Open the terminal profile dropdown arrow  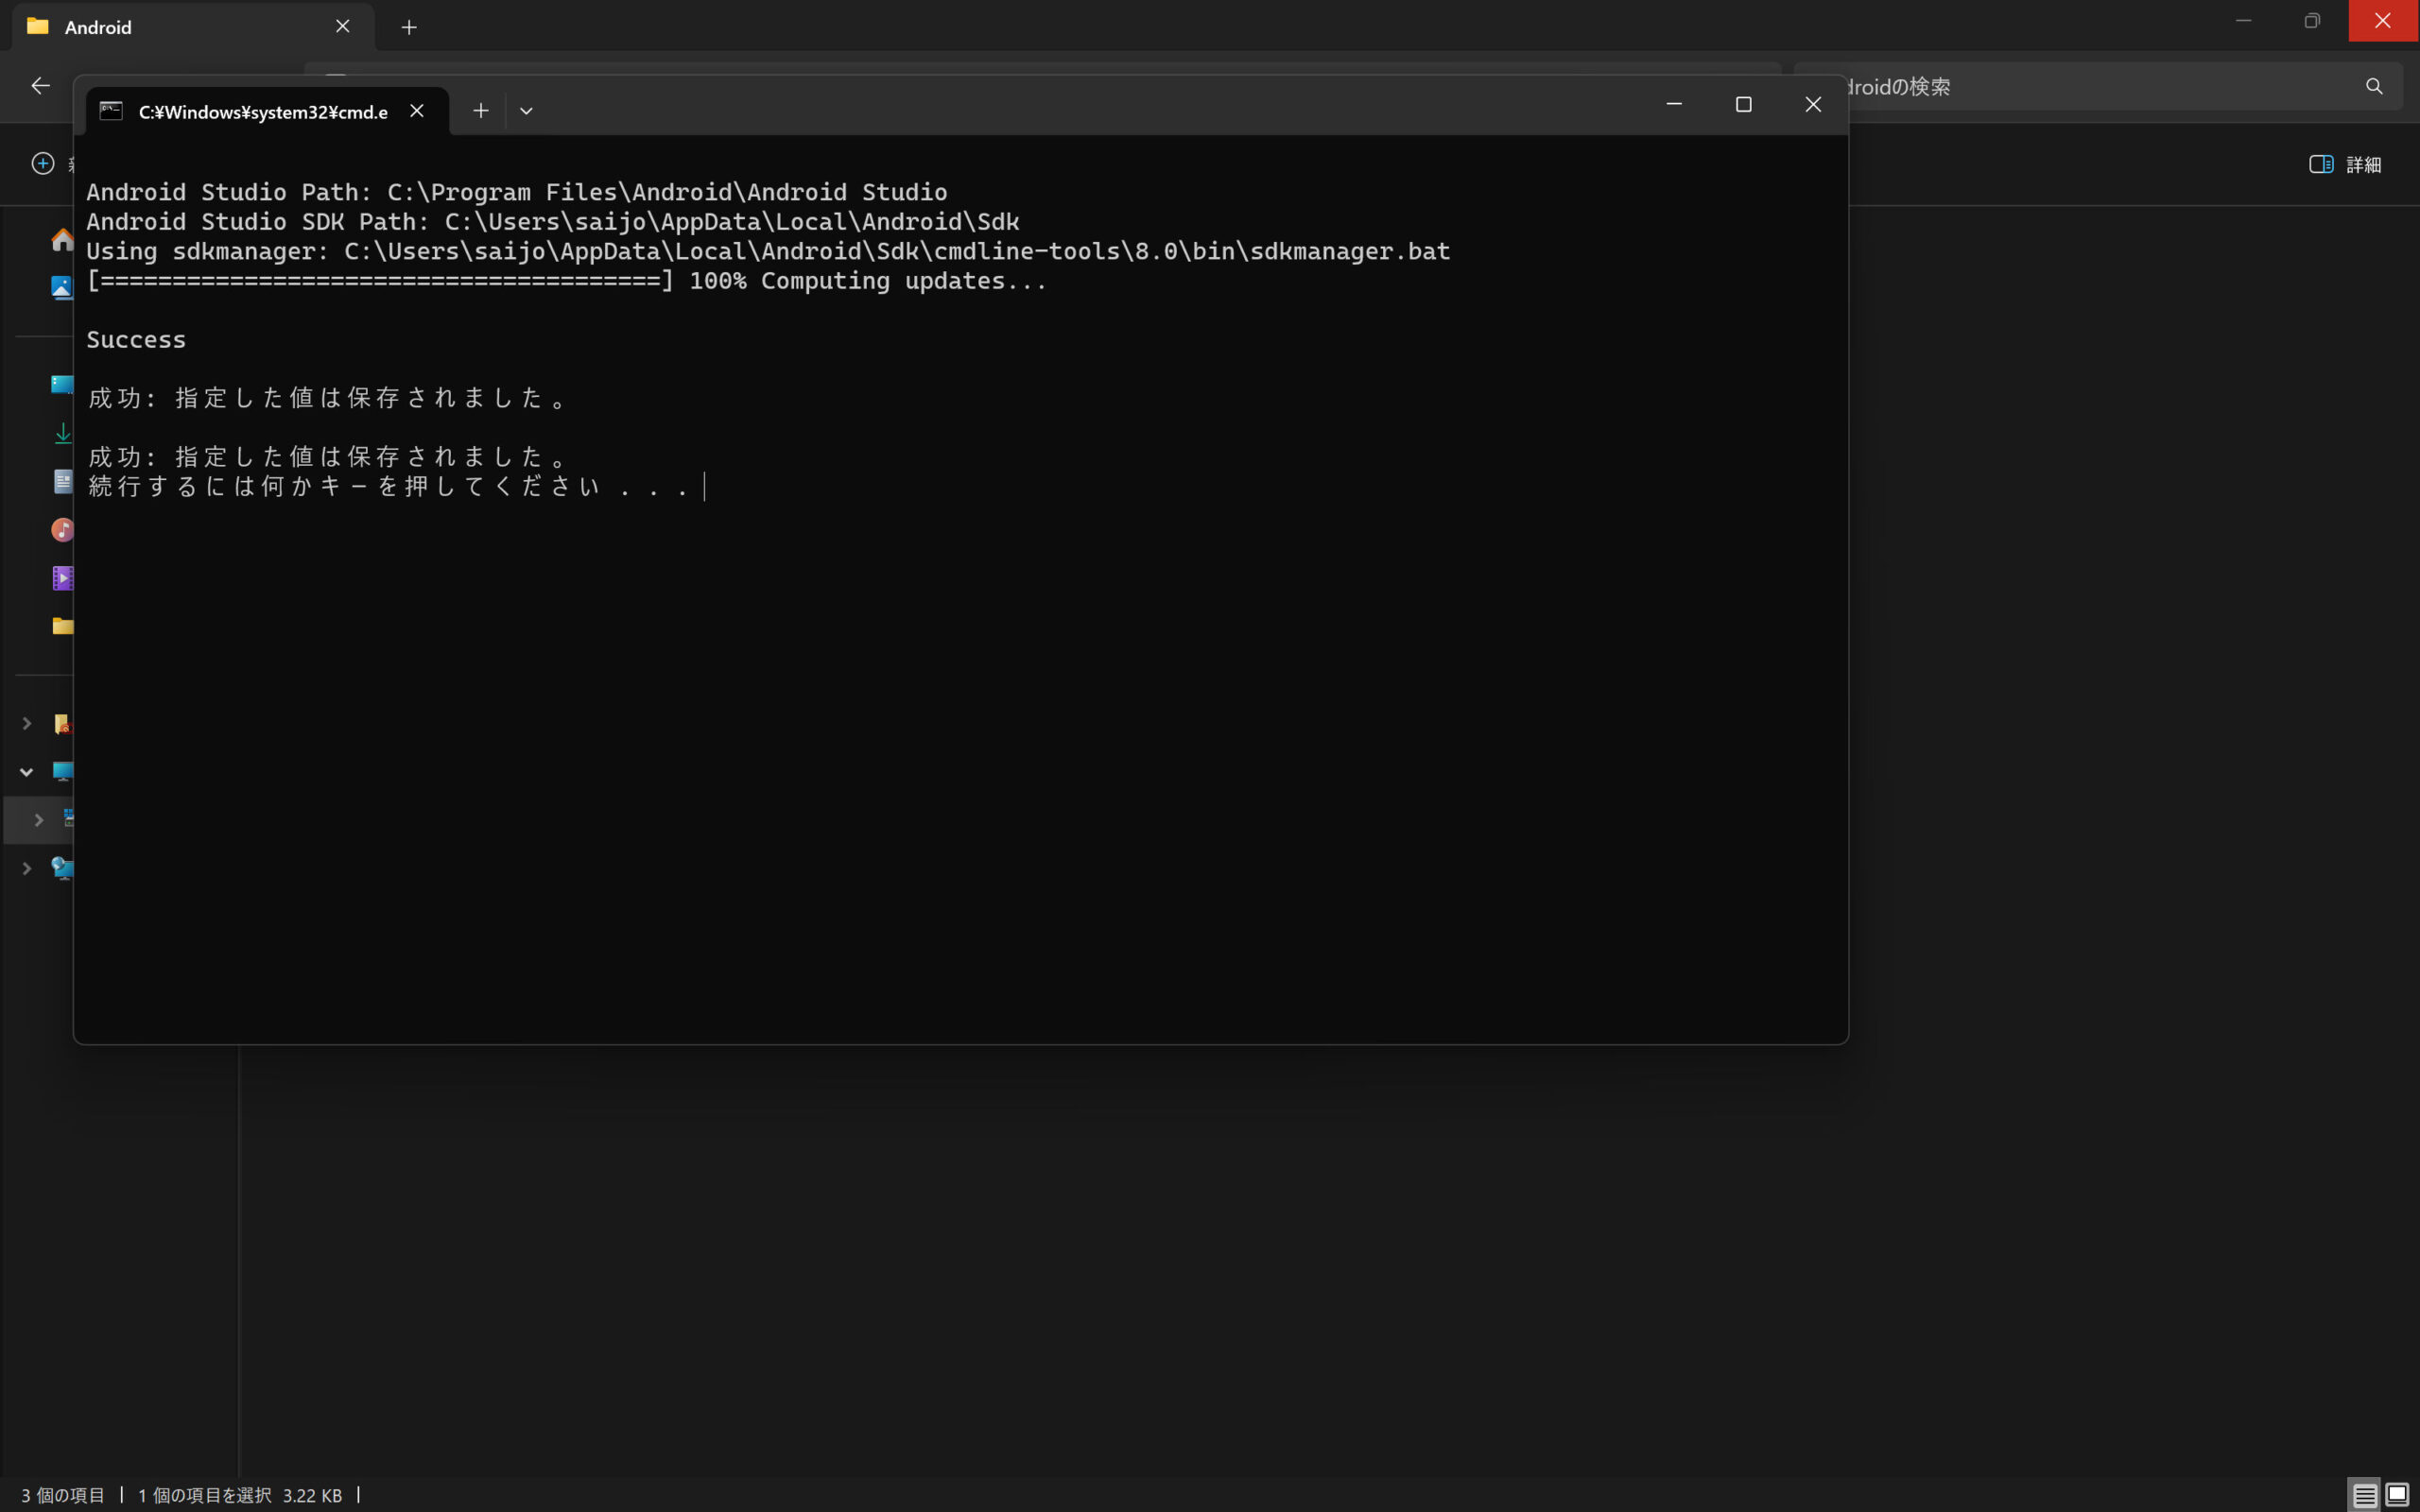526,111
